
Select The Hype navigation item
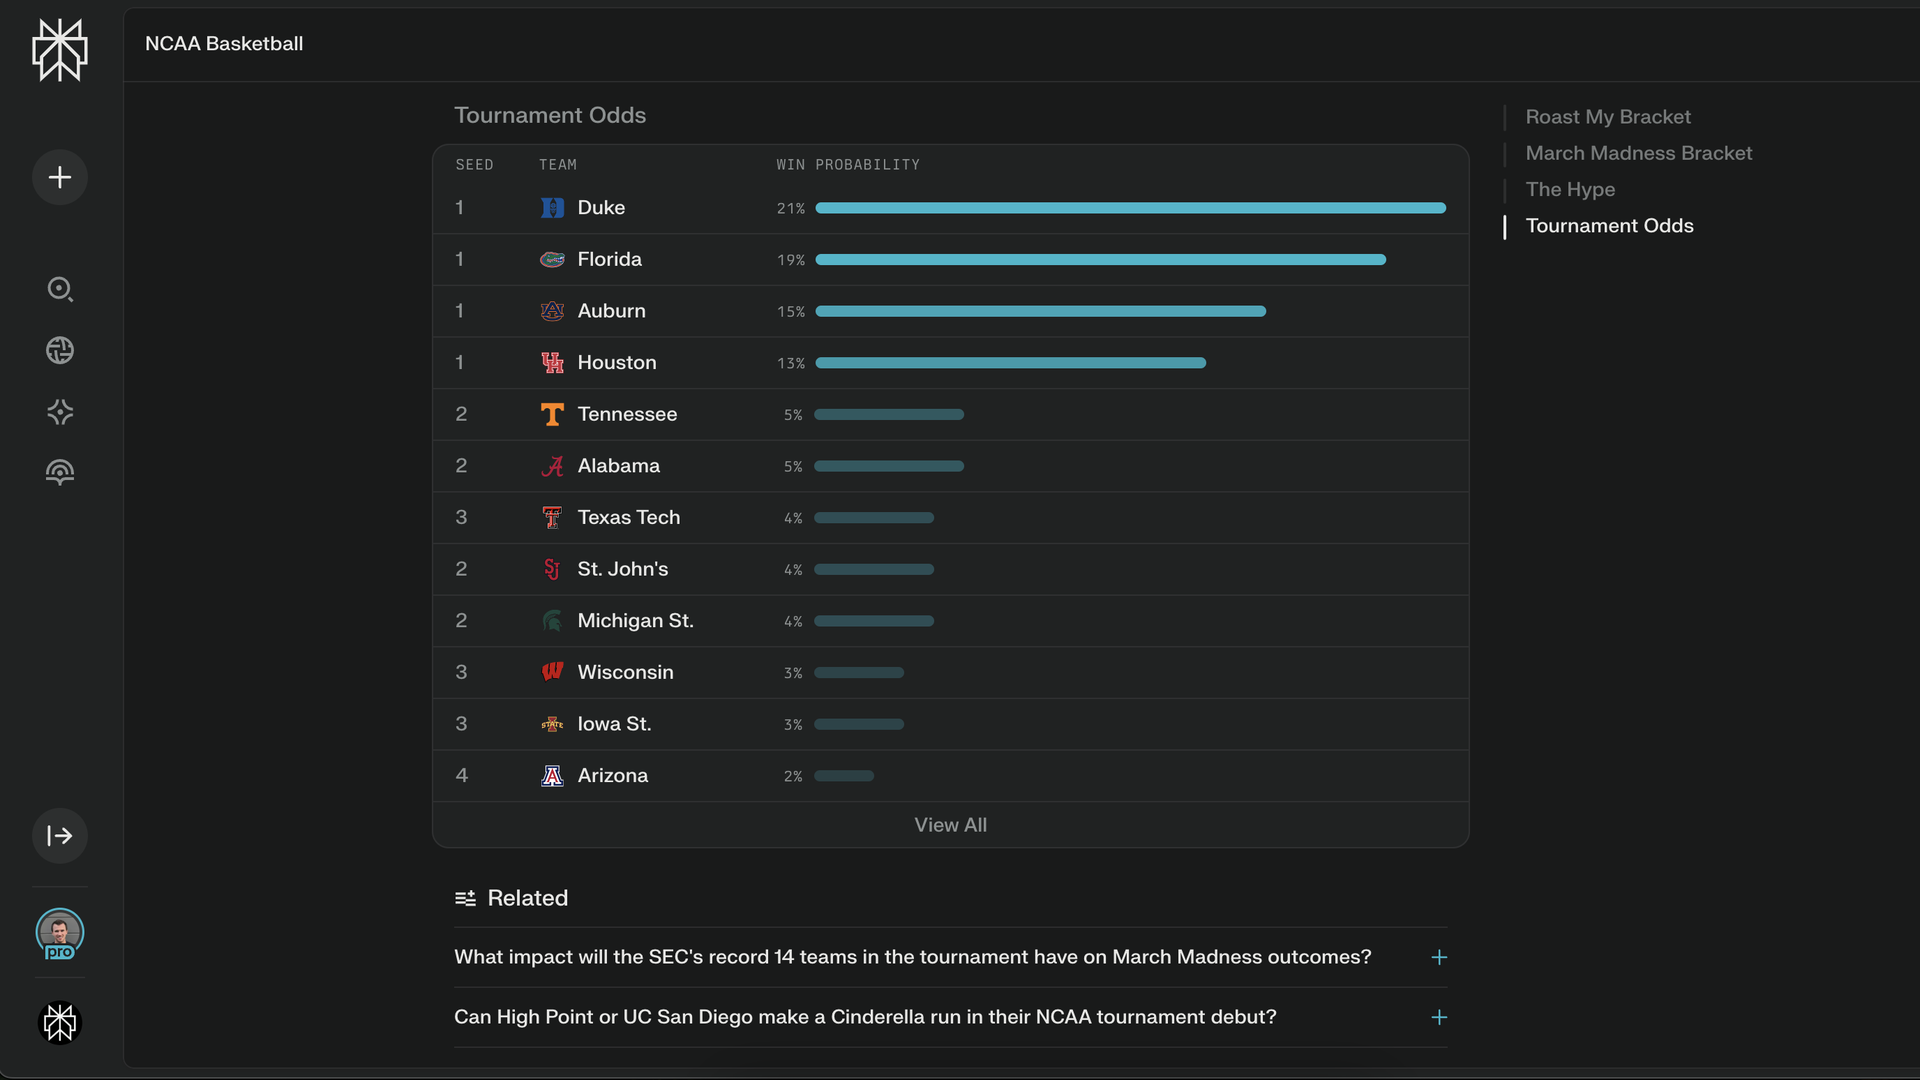[1570, 189]
